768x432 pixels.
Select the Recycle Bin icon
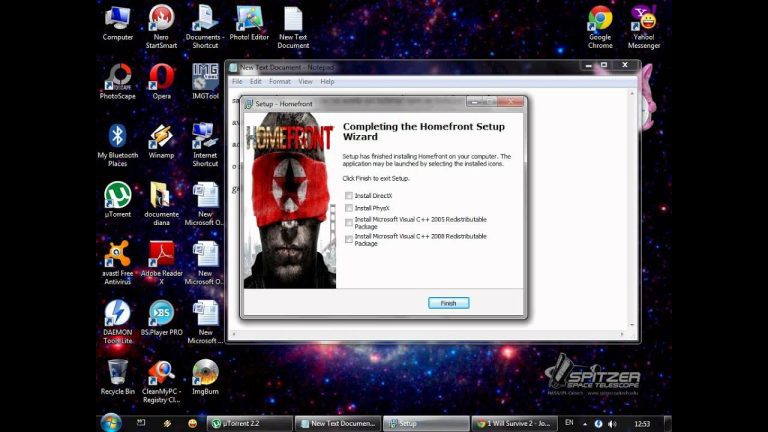coord(118,377)
